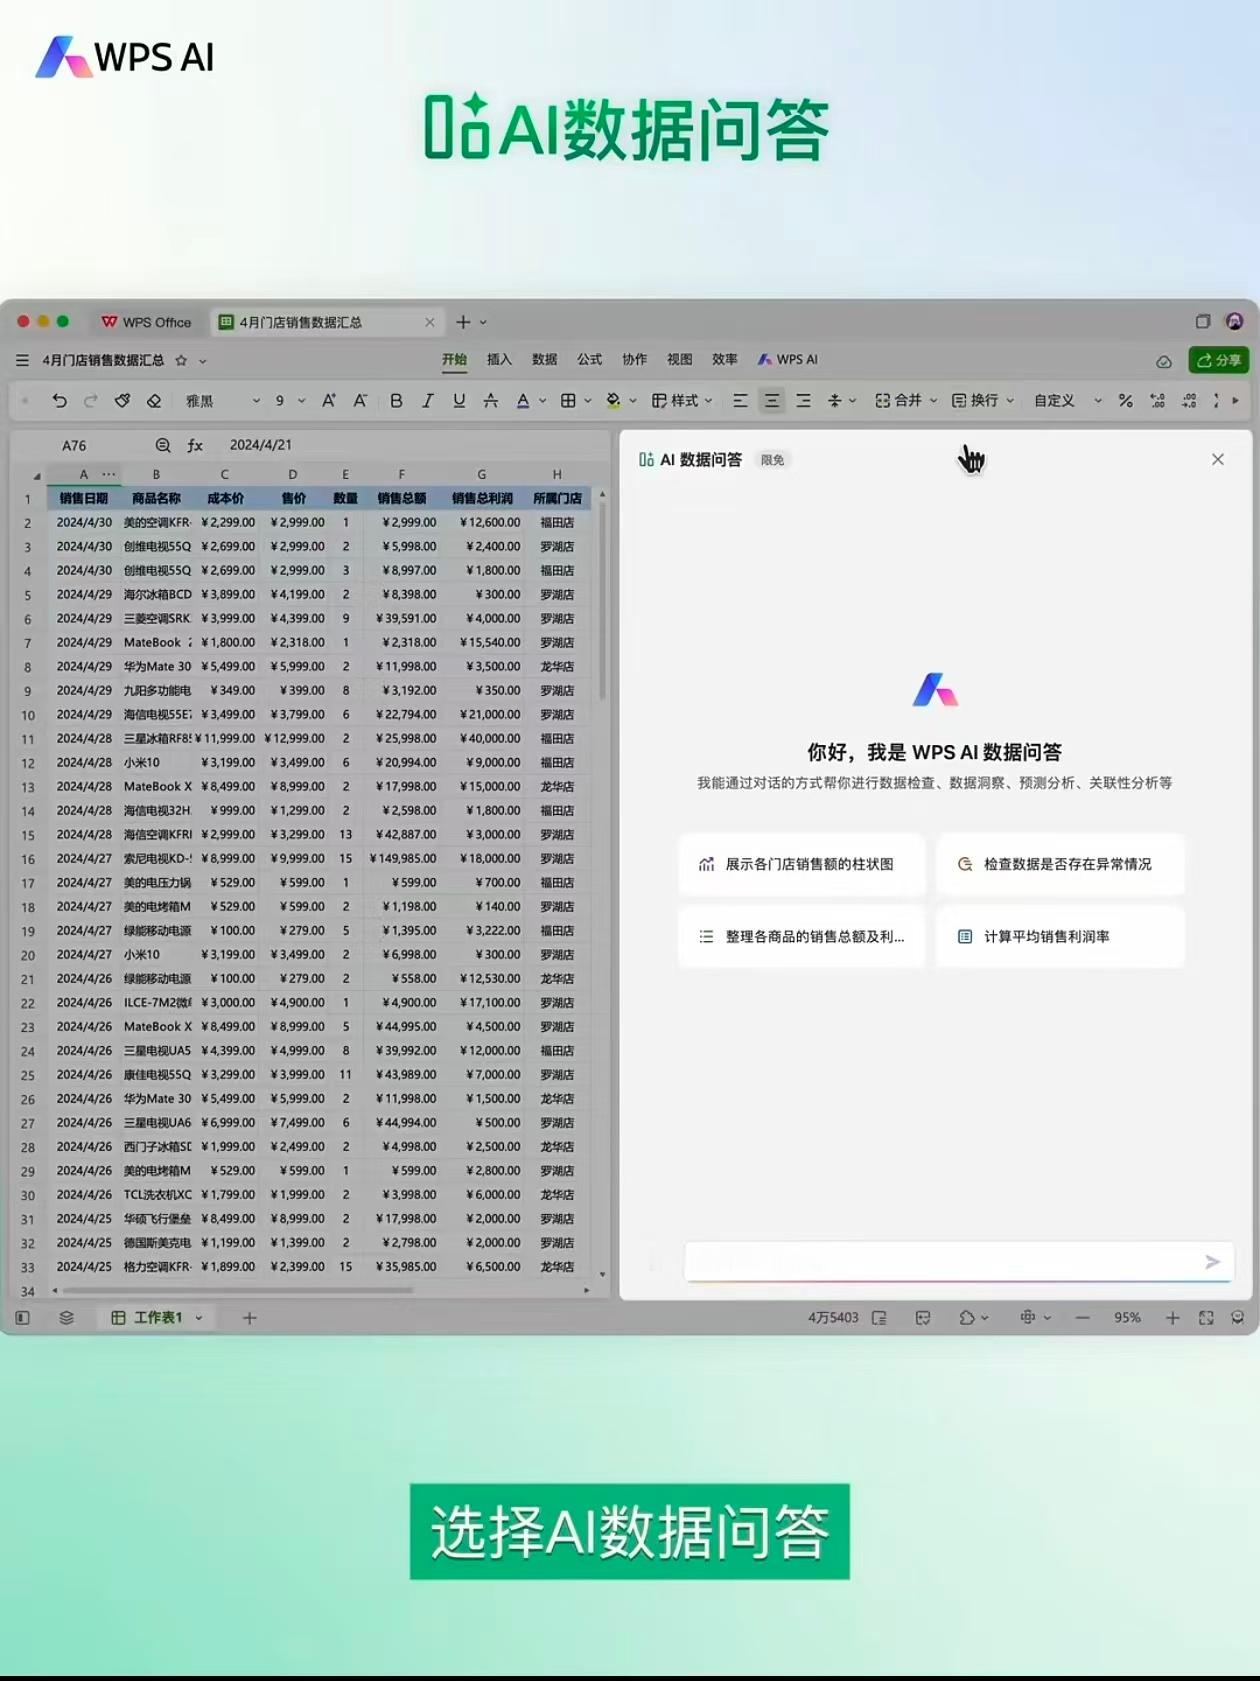The height and width of the screenshot is (1681, 1260).
Task: Click 检查数据是否存在异常情况 suggestion
Action: [x=1060, y=864]
